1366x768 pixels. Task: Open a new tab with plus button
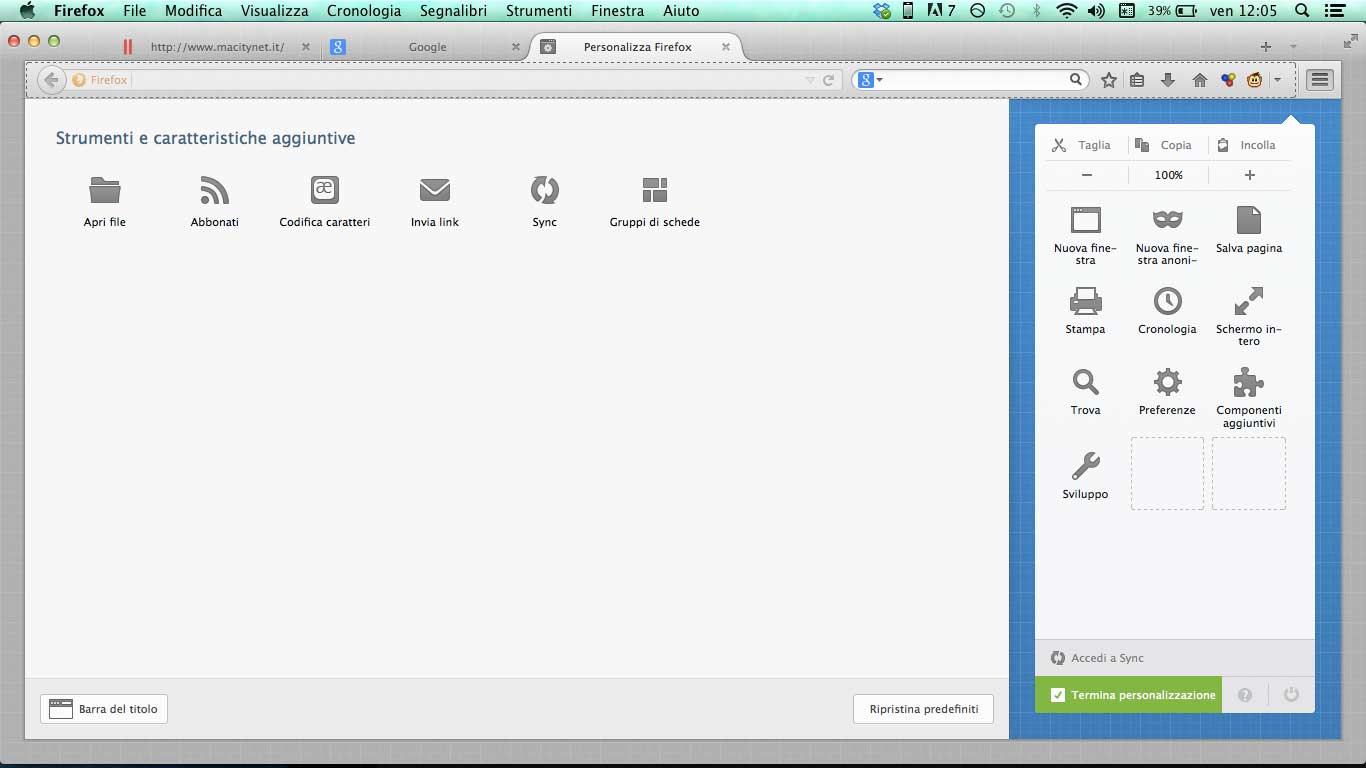pos(1266,47)
